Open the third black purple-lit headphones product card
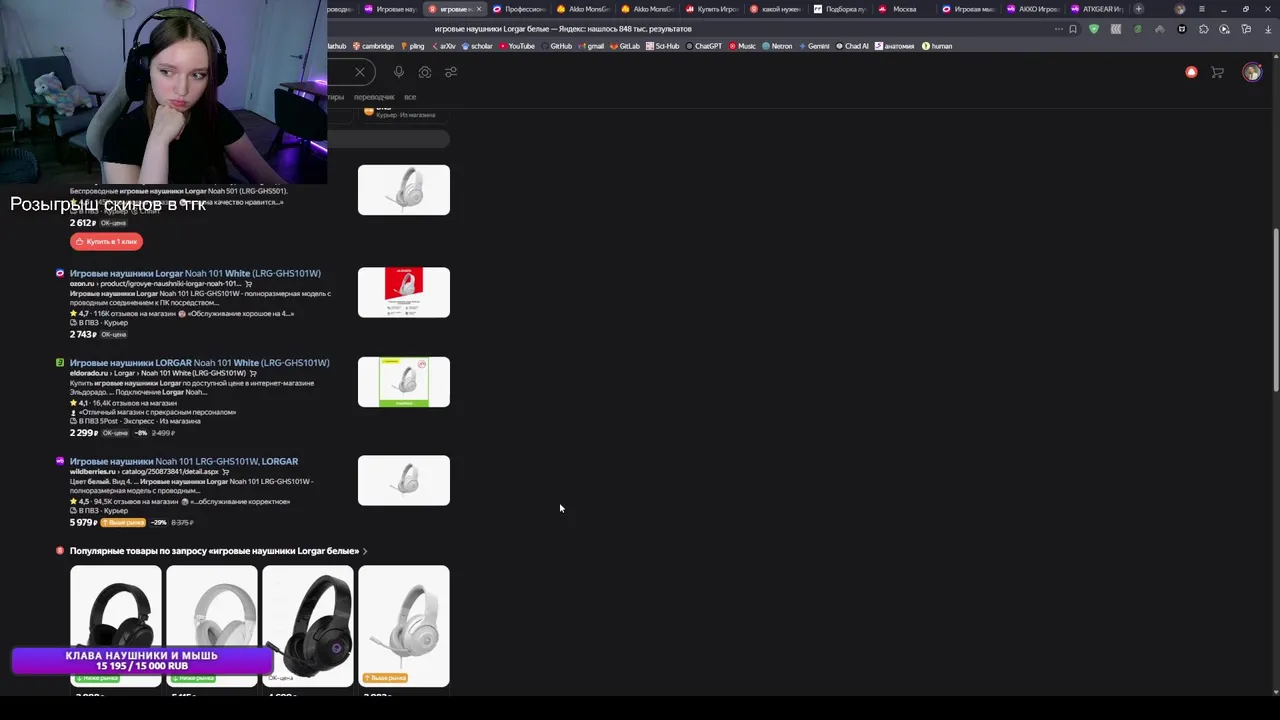 pos(308,626)
